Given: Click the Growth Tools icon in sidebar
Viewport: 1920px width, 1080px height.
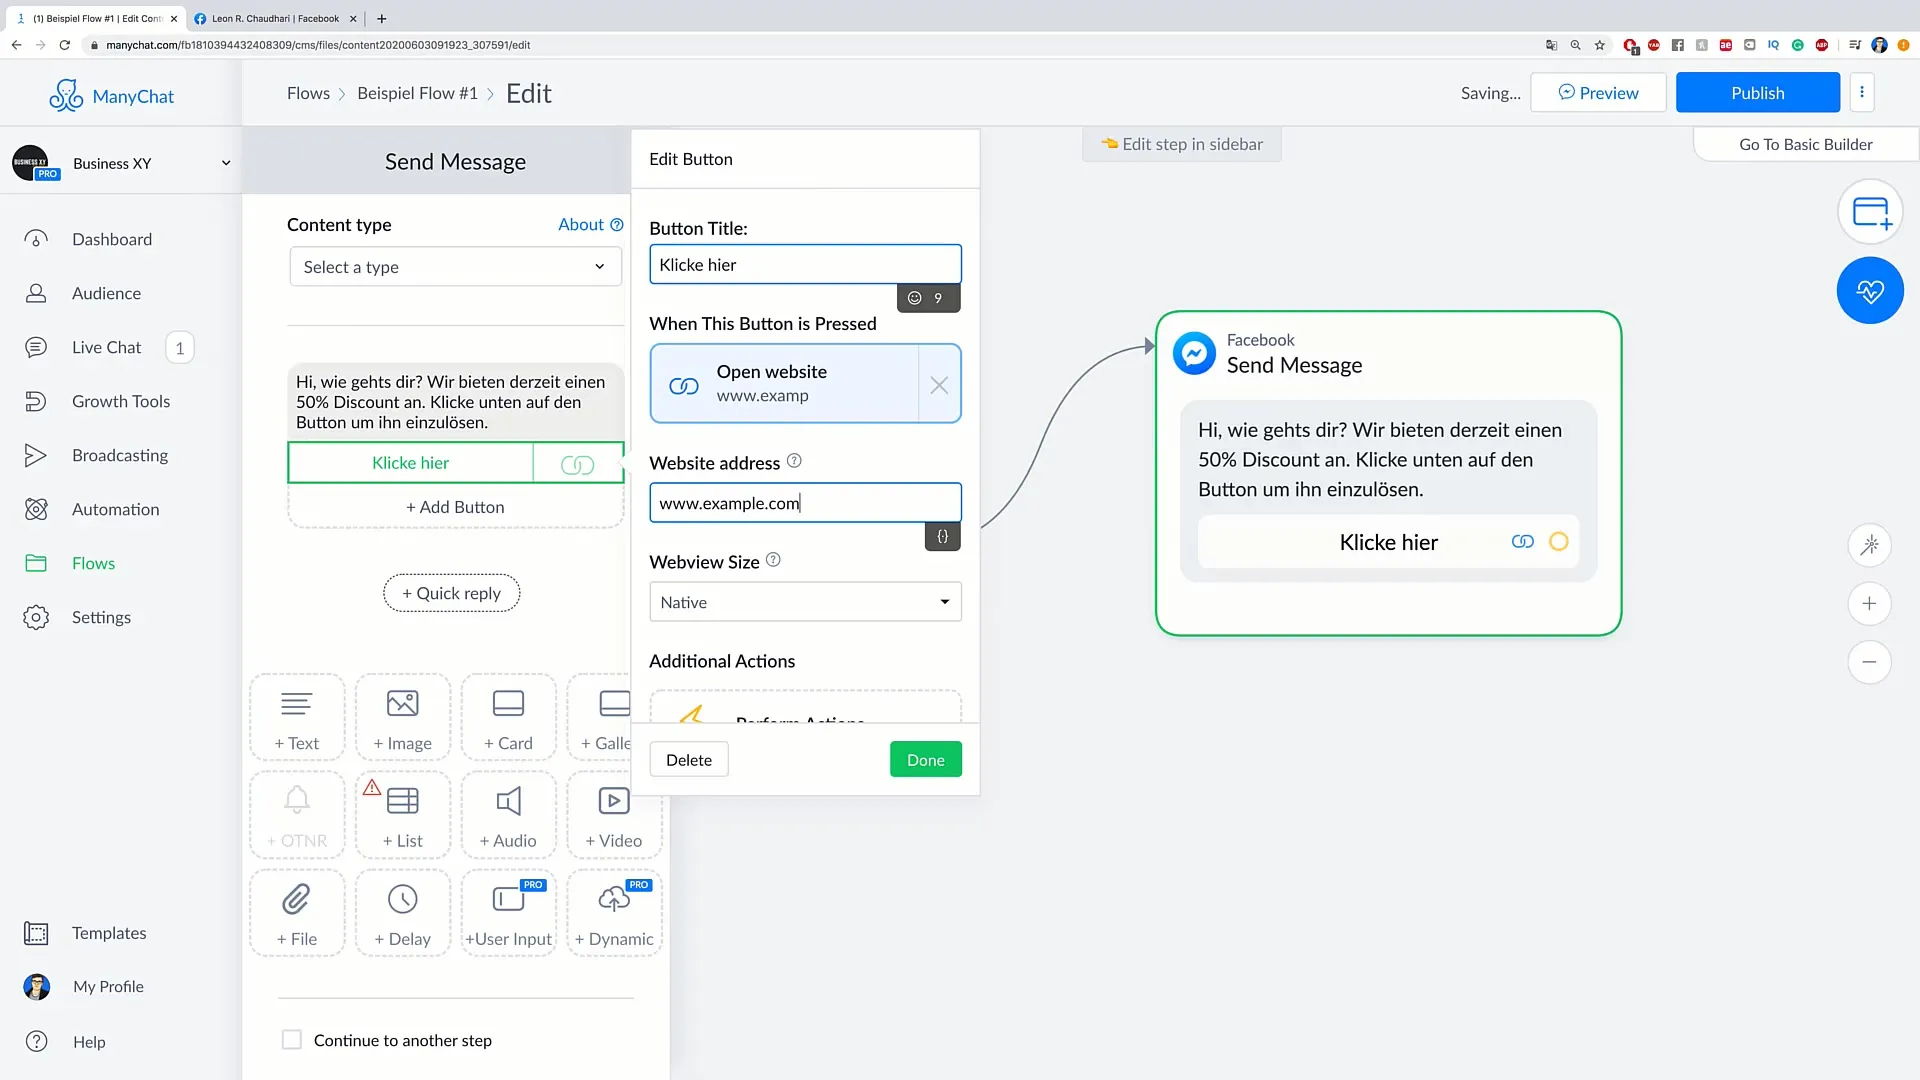Looking at the screenshot, I should pos(36,401).
